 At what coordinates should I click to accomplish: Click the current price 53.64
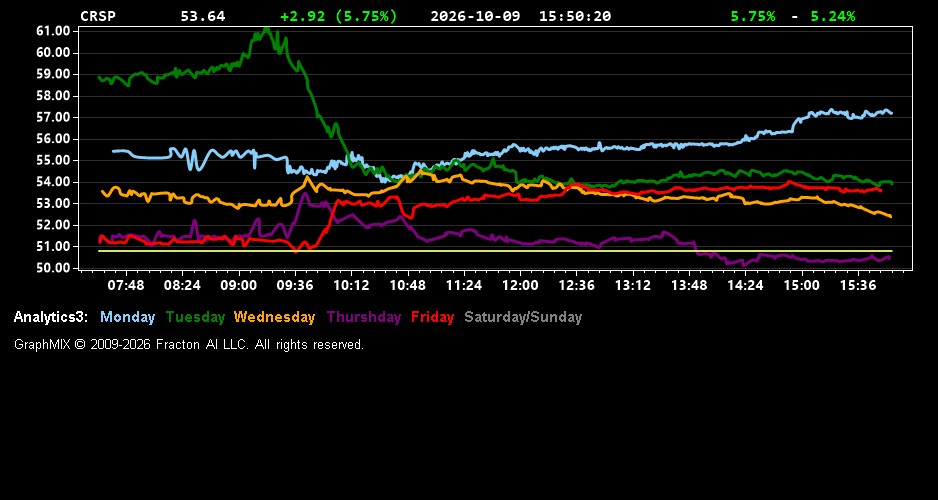[x=203, y=16]
